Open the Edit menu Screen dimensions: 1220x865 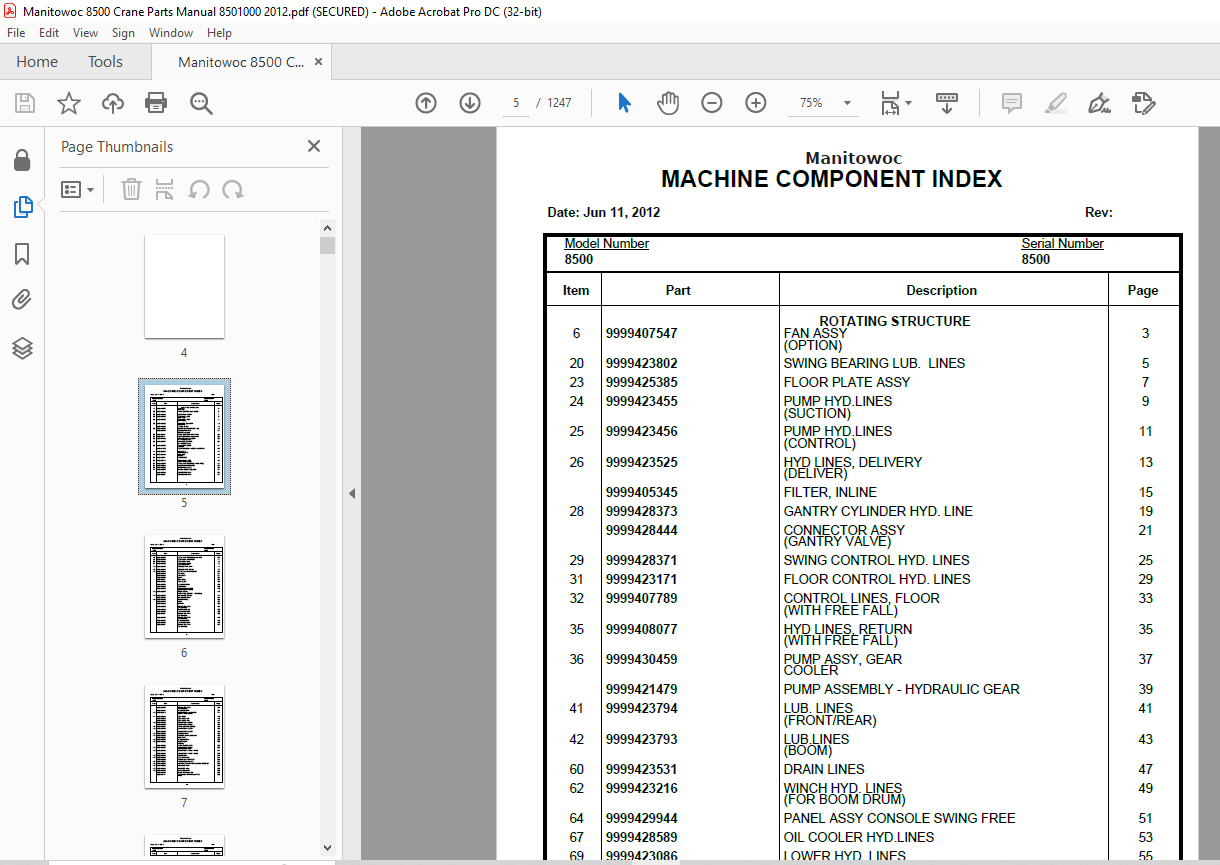[49, 33]
